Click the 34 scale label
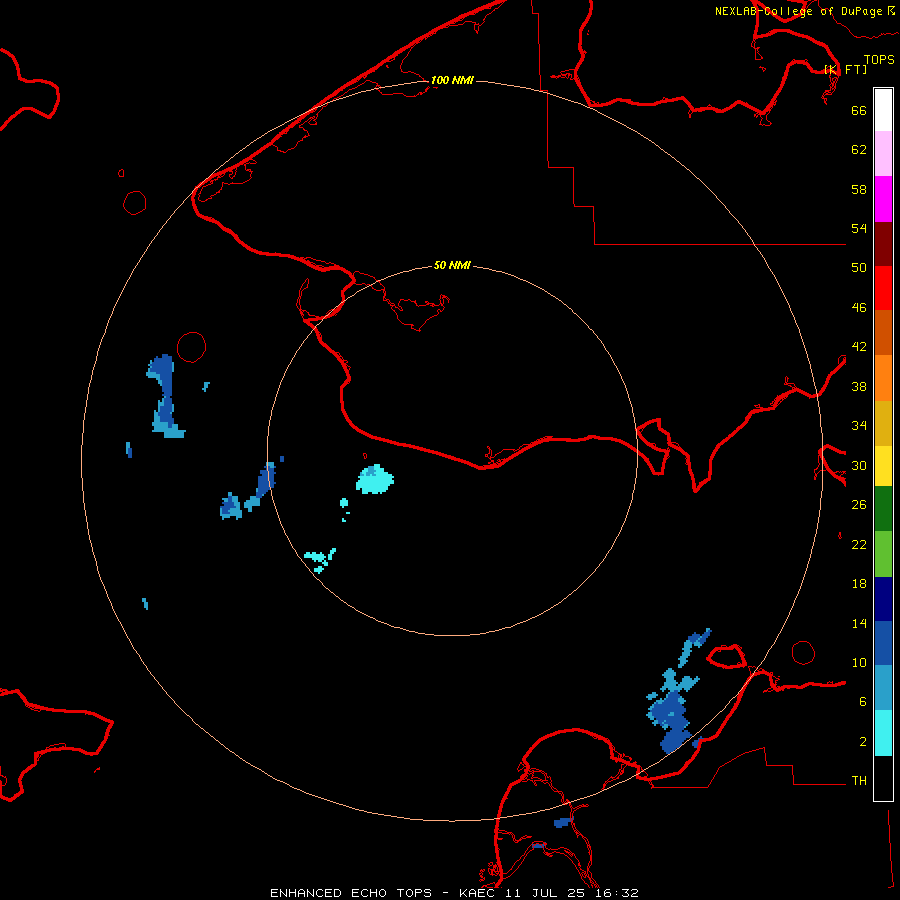 click(859, 426)
